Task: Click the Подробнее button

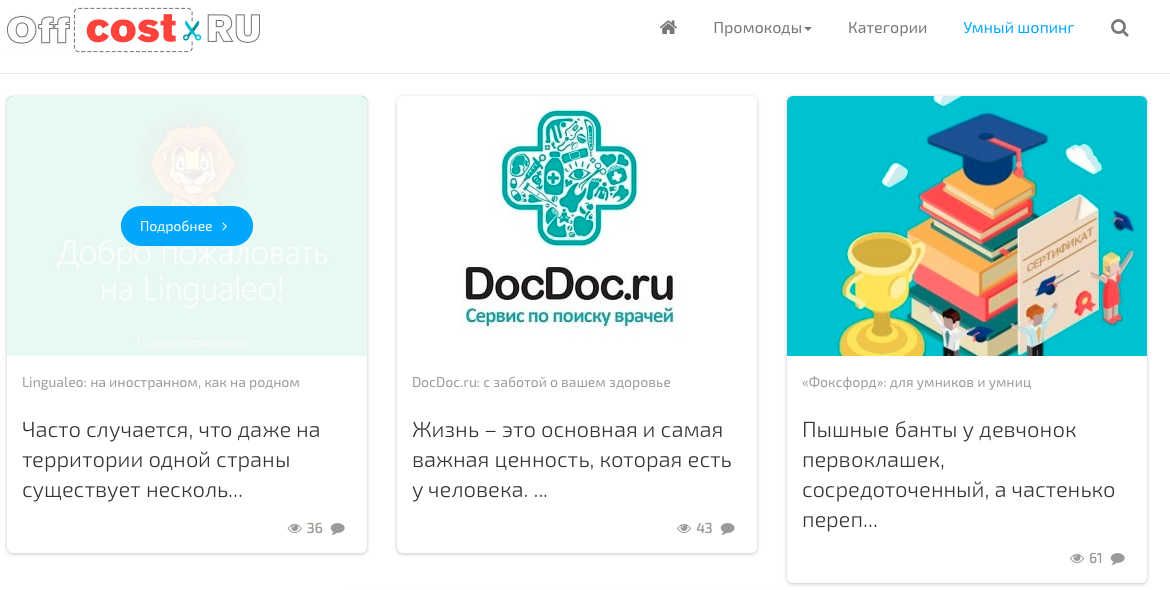Action: [187, 226]
